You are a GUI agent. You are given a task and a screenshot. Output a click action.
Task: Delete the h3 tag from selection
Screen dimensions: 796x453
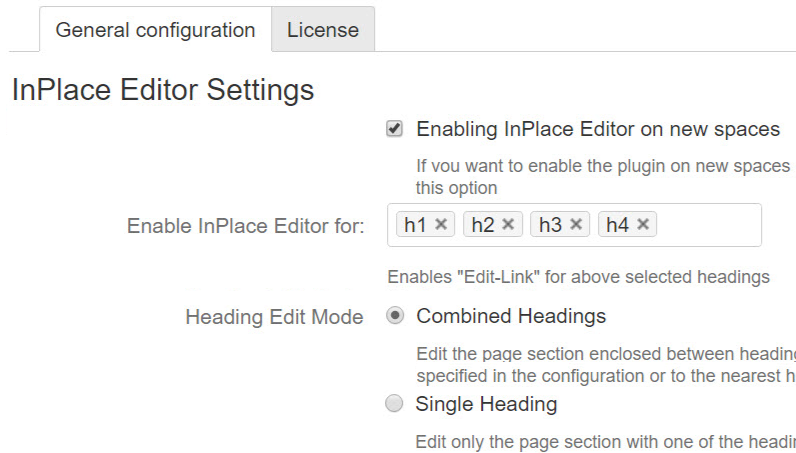pos(576,225)
